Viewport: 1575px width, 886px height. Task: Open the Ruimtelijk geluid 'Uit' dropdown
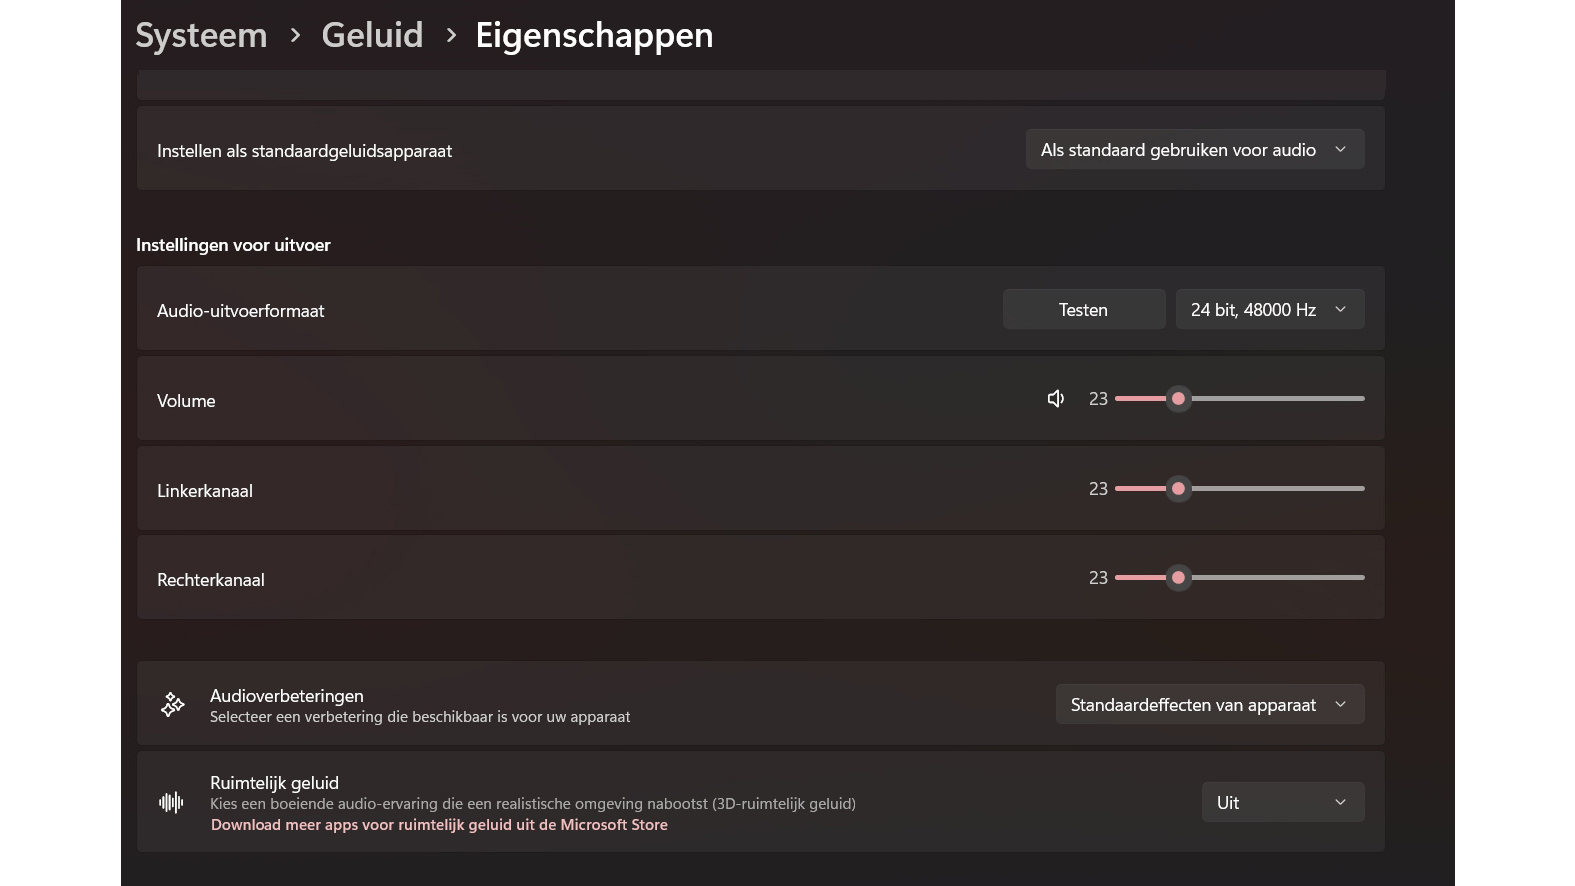(x=1282, y=801)
